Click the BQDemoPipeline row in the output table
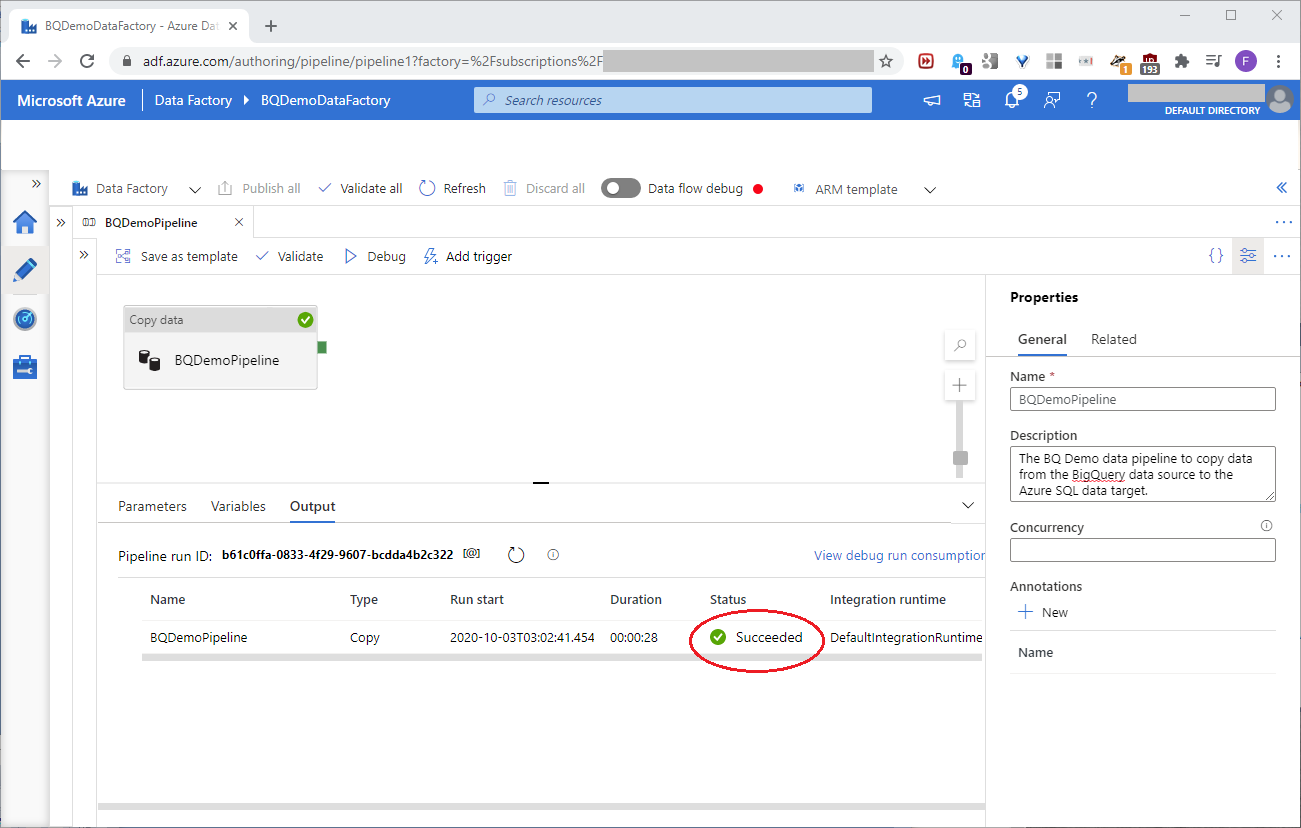The image size is (1301, 828). pos(563,637)
